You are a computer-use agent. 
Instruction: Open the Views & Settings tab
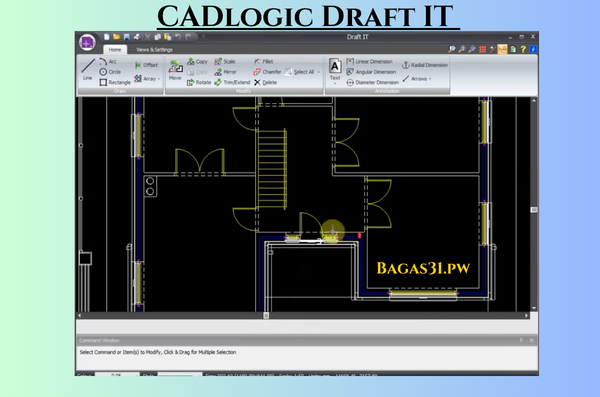pyautogui.click(x=154, y=49)
